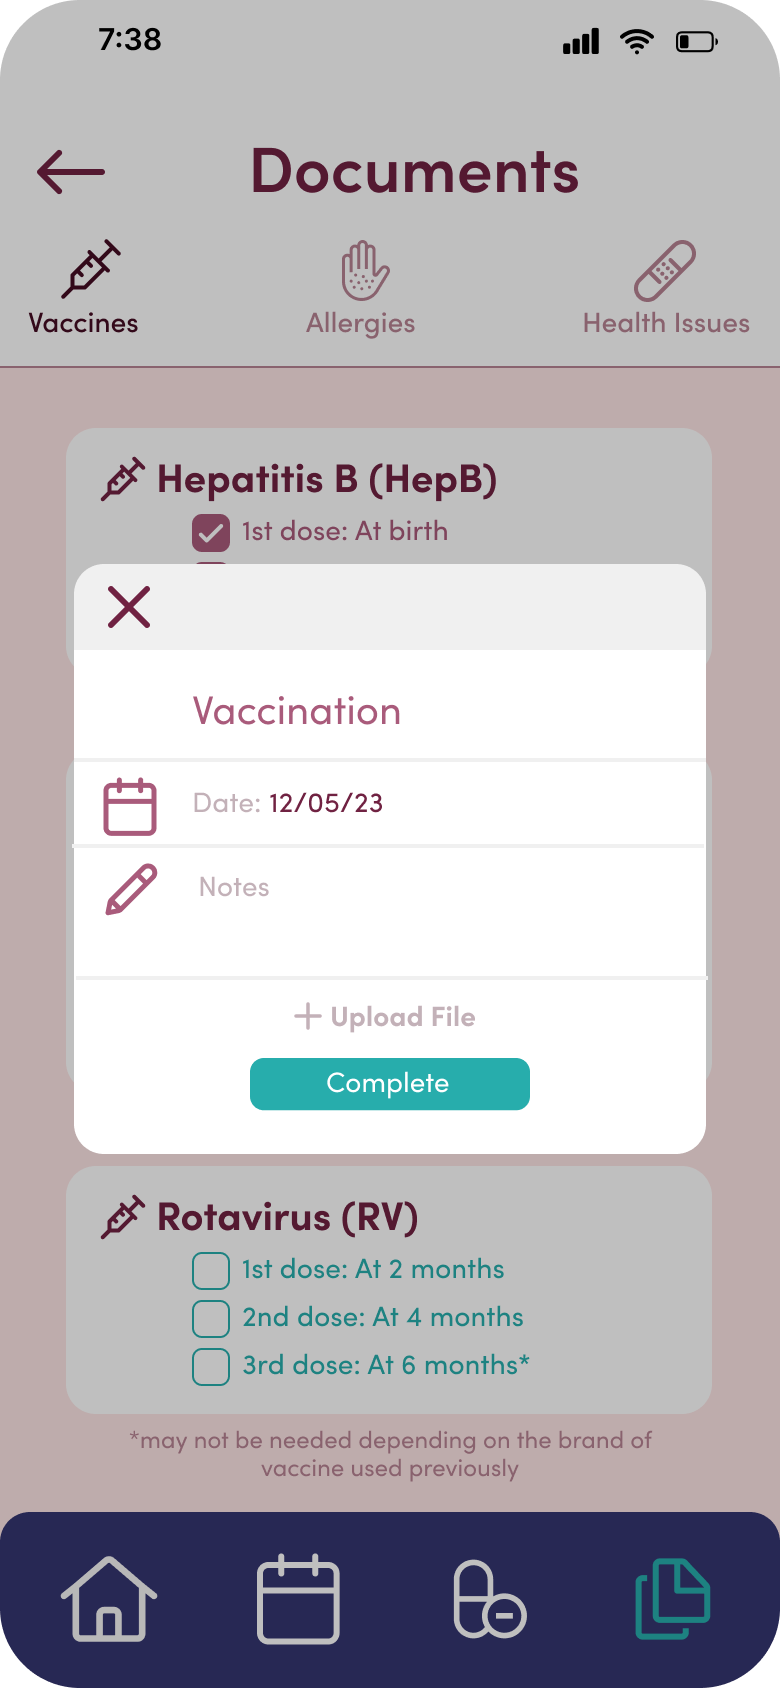Edit the vaccination date 12/05/23

point(326,803)
